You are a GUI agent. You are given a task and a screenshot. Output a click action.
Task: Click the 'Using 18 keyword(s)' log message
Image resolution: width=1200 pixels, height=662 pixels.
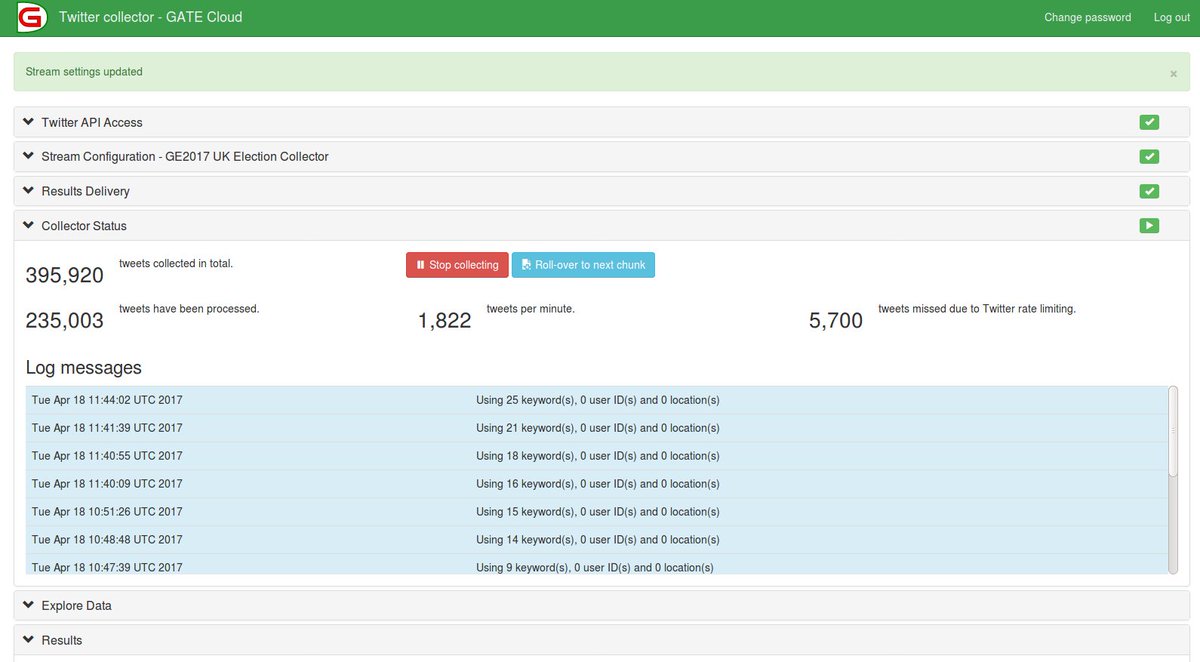pos(598,456)
